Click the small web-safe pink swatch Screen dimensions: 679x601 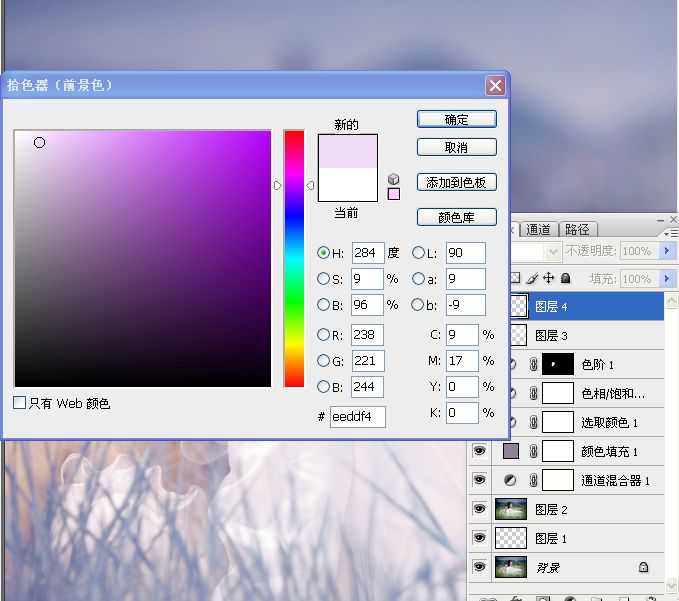(x=394, y=194)
